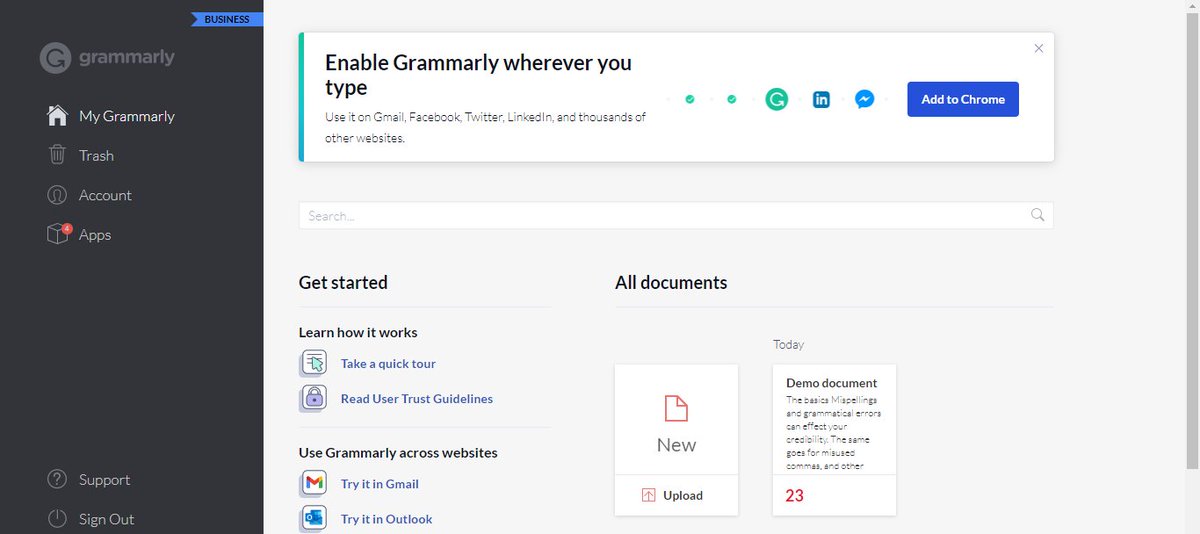
Task: Click the red 23 alerts count
Action: (x=794, y=495)
